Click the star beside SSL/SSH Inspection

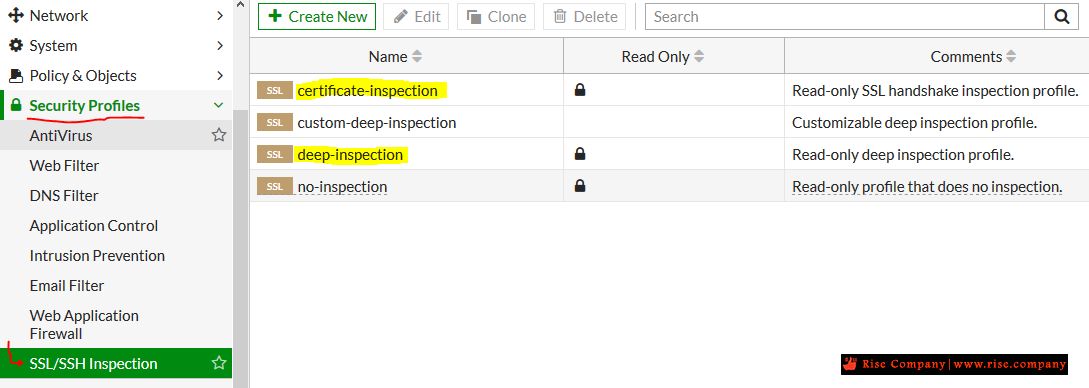219,363
